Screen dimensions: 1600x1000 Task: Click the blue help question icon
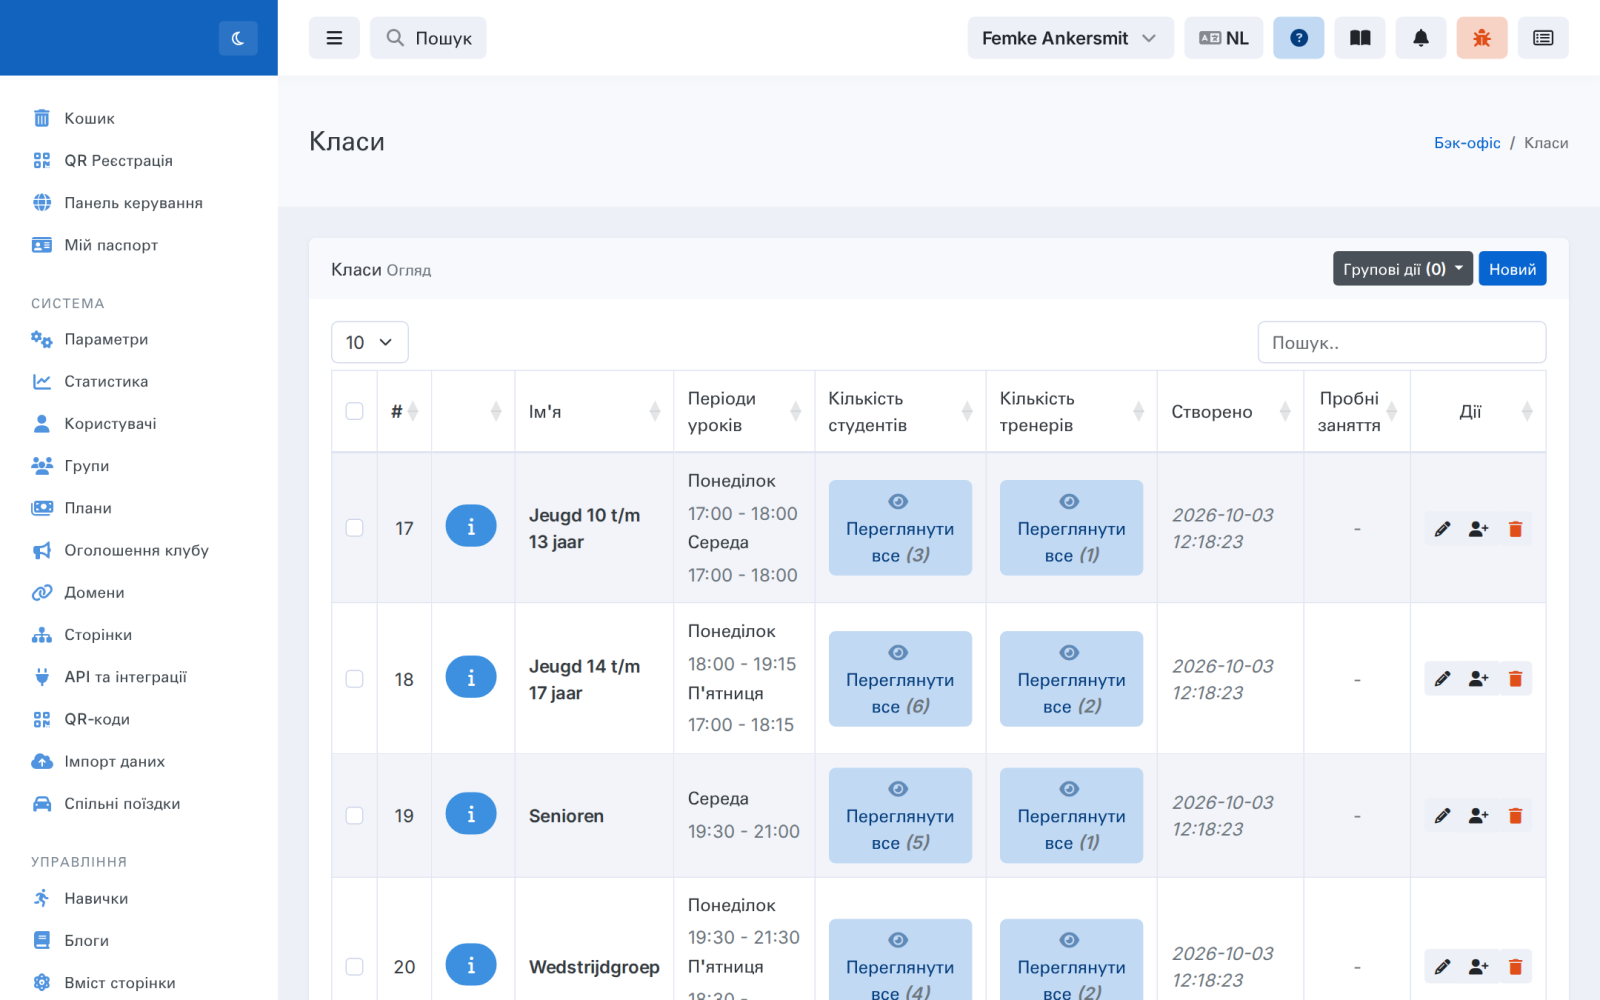click(1299, 38)
